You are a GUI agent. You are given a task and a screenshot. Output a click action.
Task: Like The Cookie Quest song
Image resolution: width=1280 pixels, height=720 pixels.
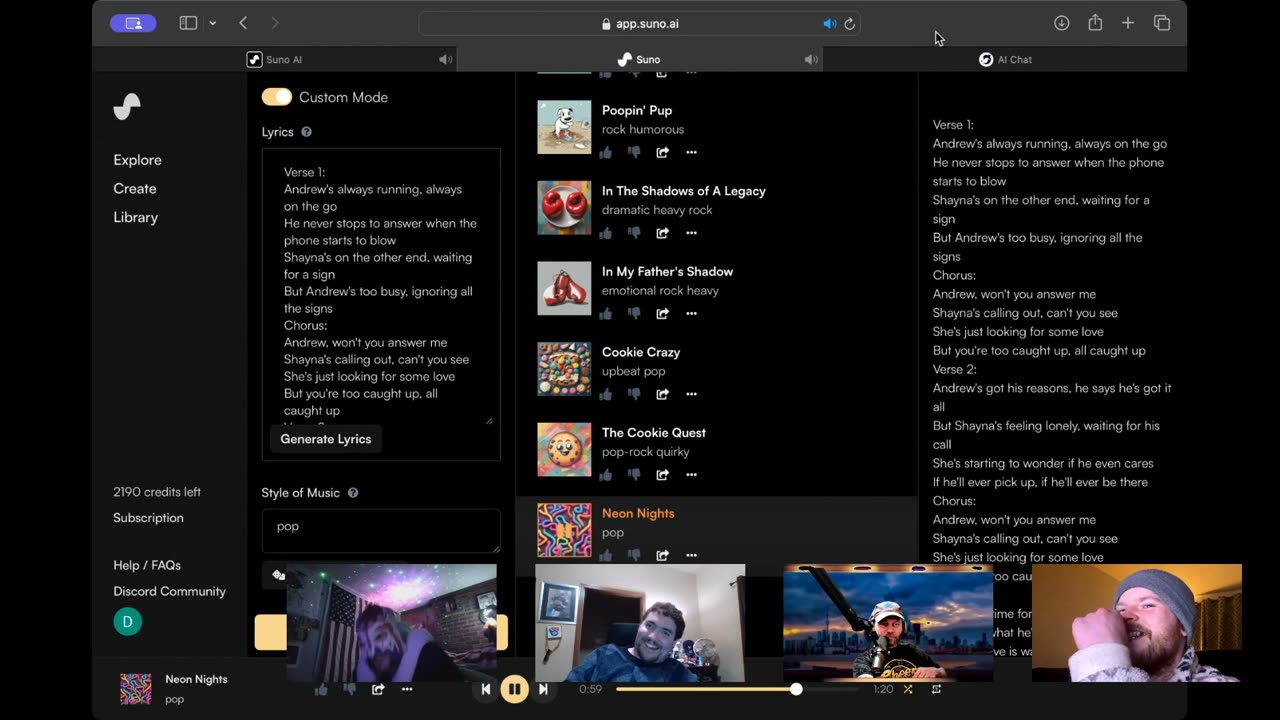(x=605, y=474)
